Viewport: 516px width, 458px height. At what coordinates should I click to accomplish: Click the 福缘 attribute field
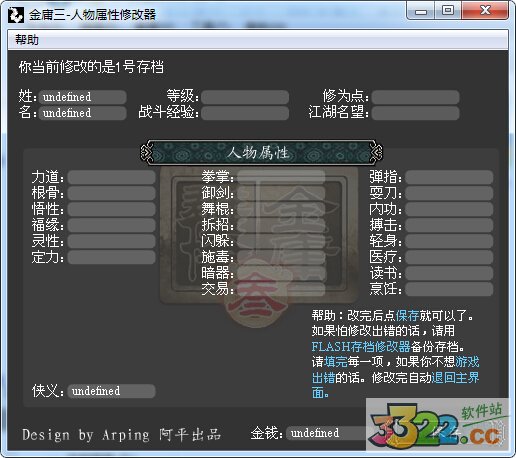pyautogui.click(x=112, y=225)
